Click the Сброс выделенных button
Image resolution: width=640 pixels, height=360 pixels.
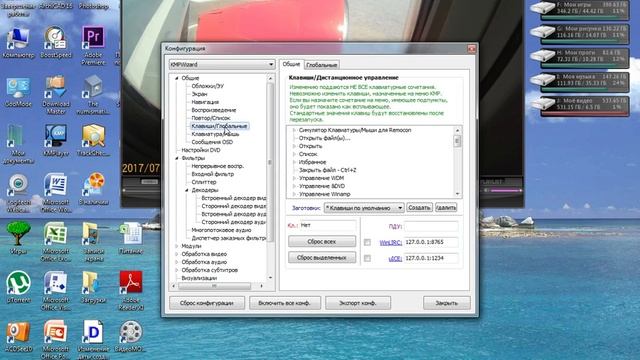click(x=322, y=258)
